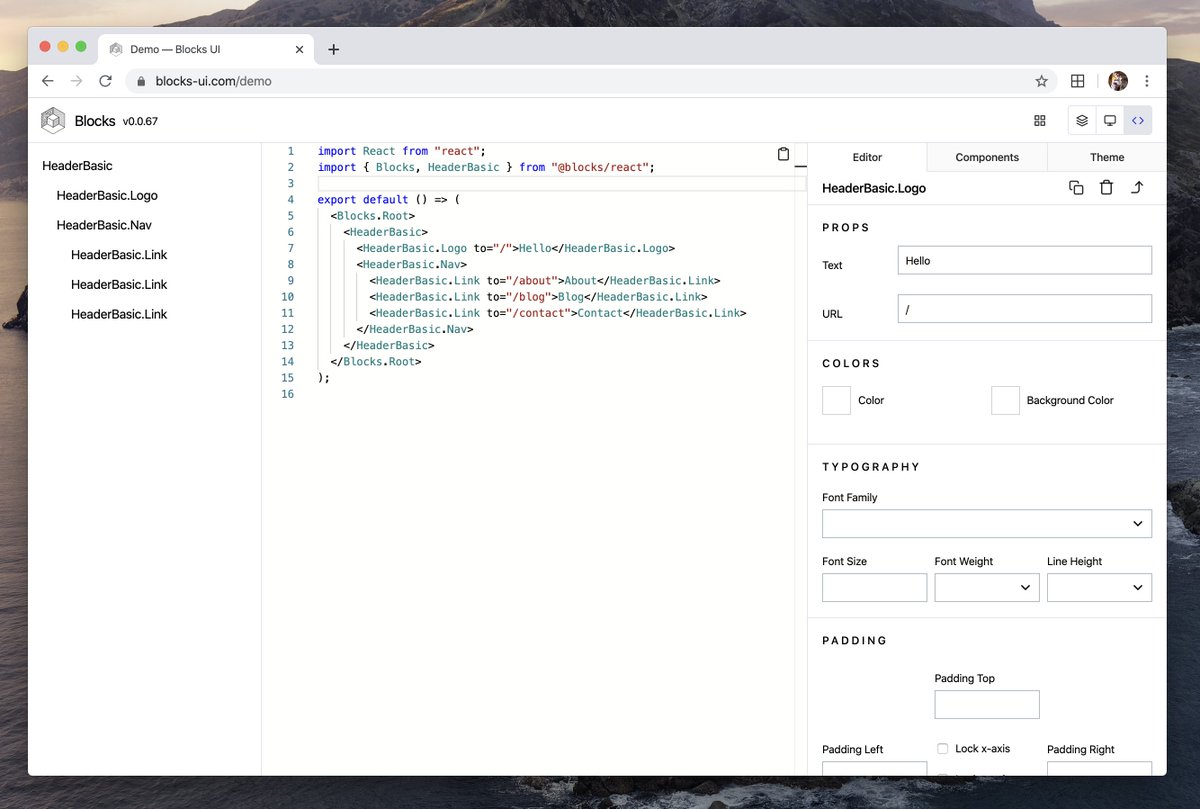
Task: Open a new browser tab with plus
Action: (334, 49)
